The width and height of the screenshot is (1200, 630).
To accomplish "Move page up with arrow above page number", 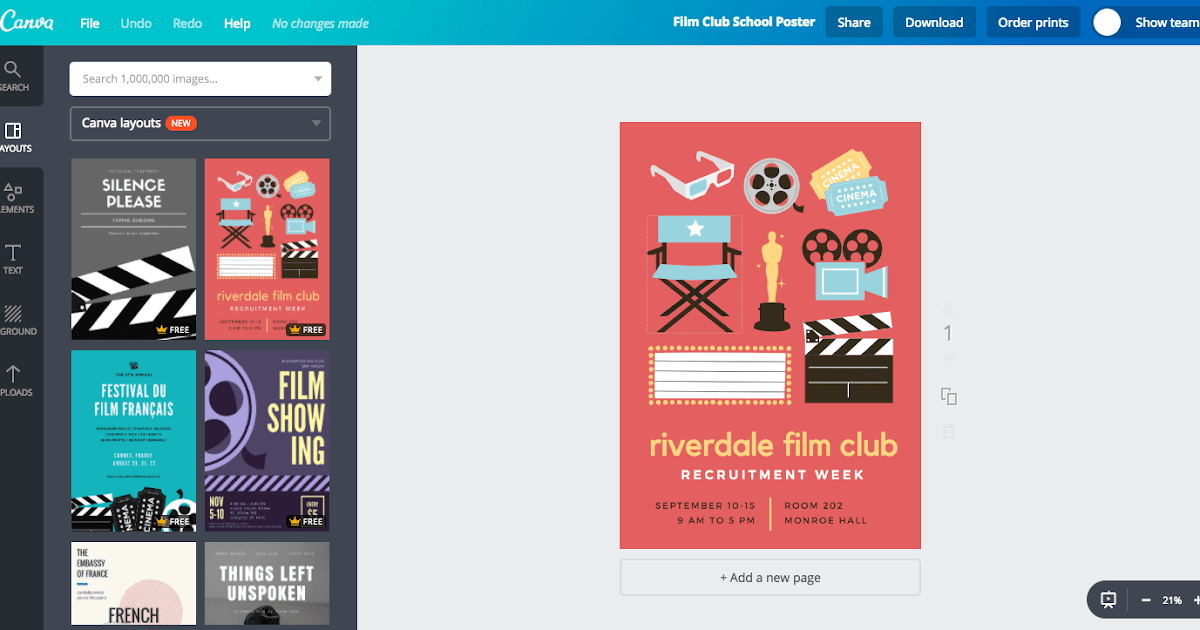I will point(949,309).
